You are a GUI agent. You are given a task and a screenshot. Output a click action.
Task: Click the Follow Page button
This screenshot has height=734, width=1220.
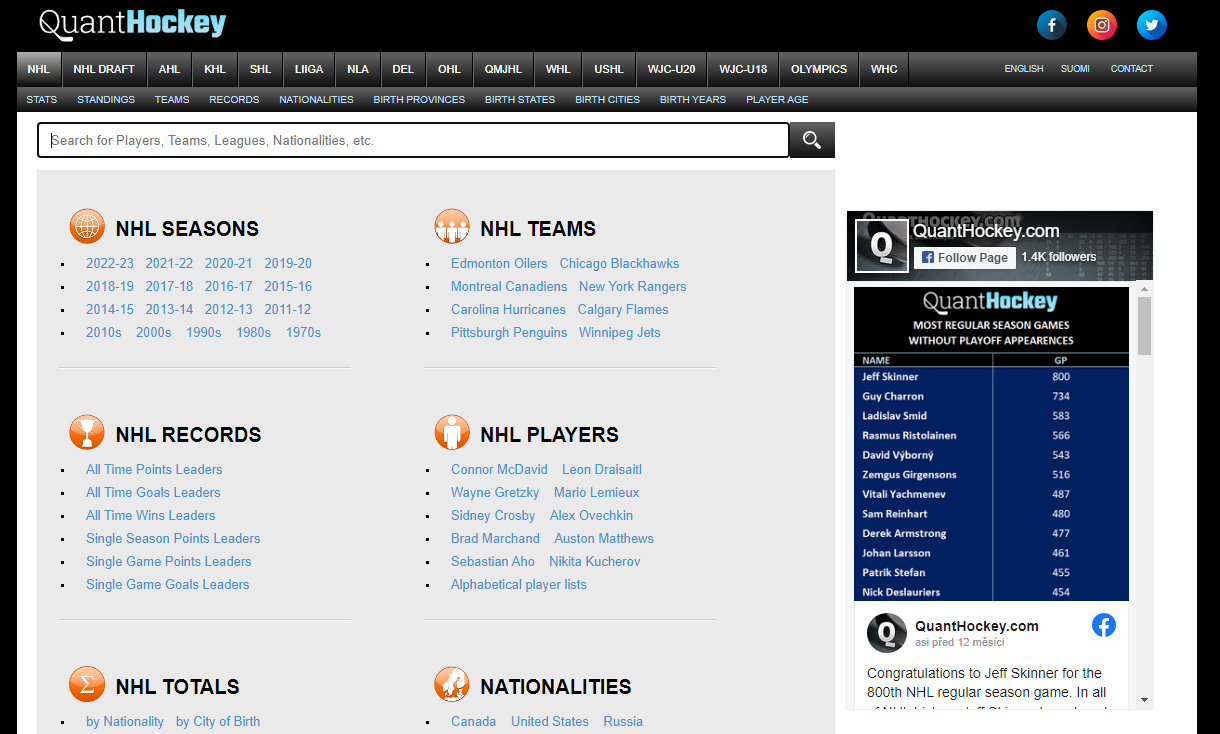pos(965,257)
